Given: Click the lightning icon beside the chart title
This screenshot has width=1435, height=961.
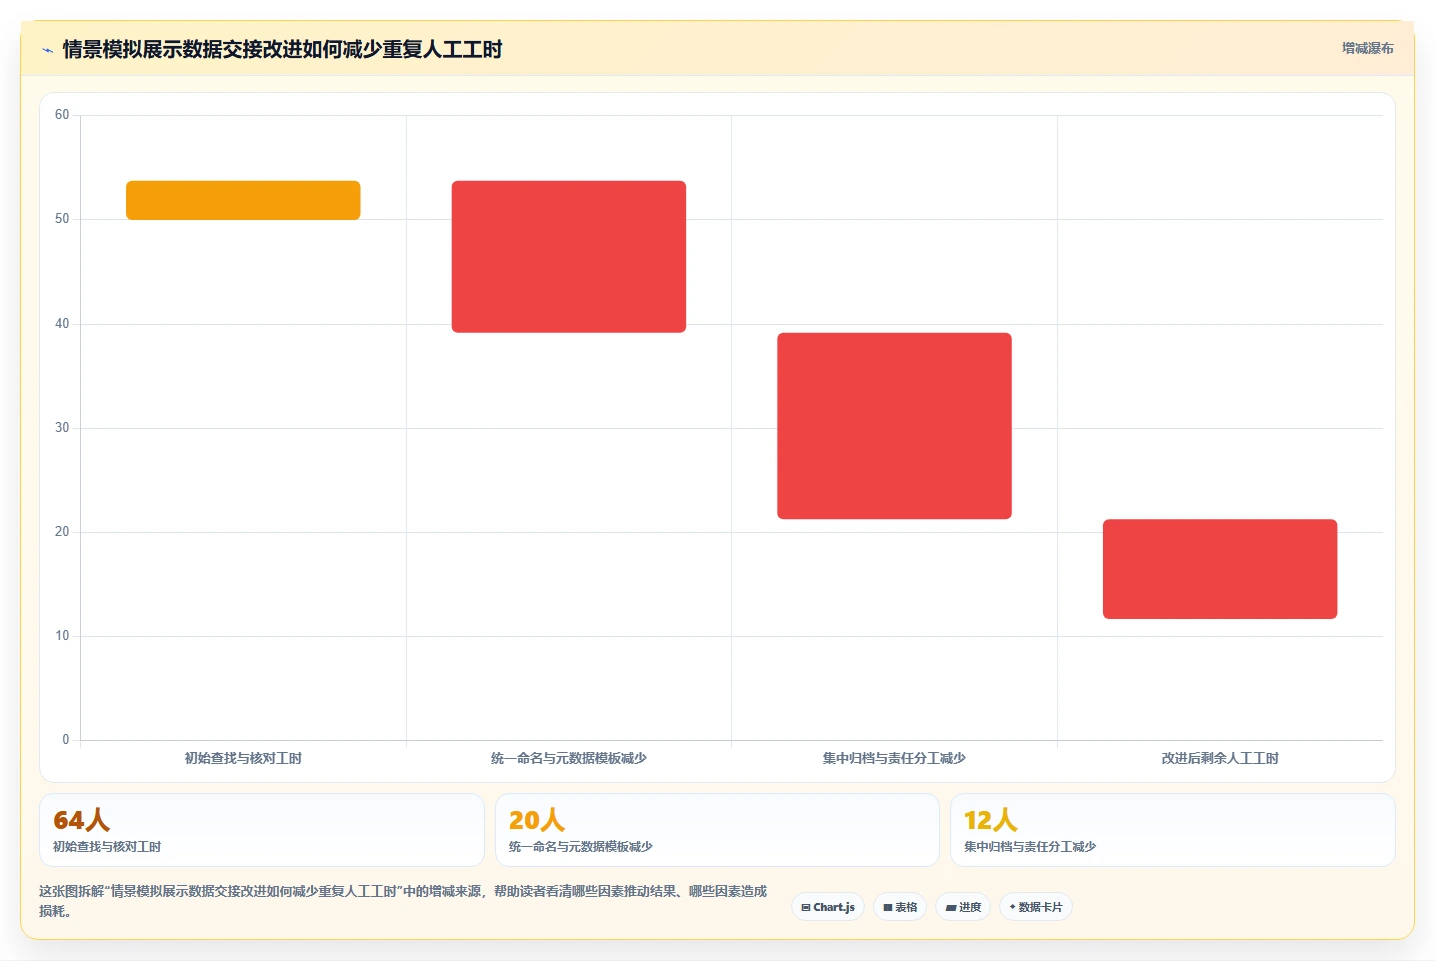Looking at the screenshot, I should click(x=47, y=50).
